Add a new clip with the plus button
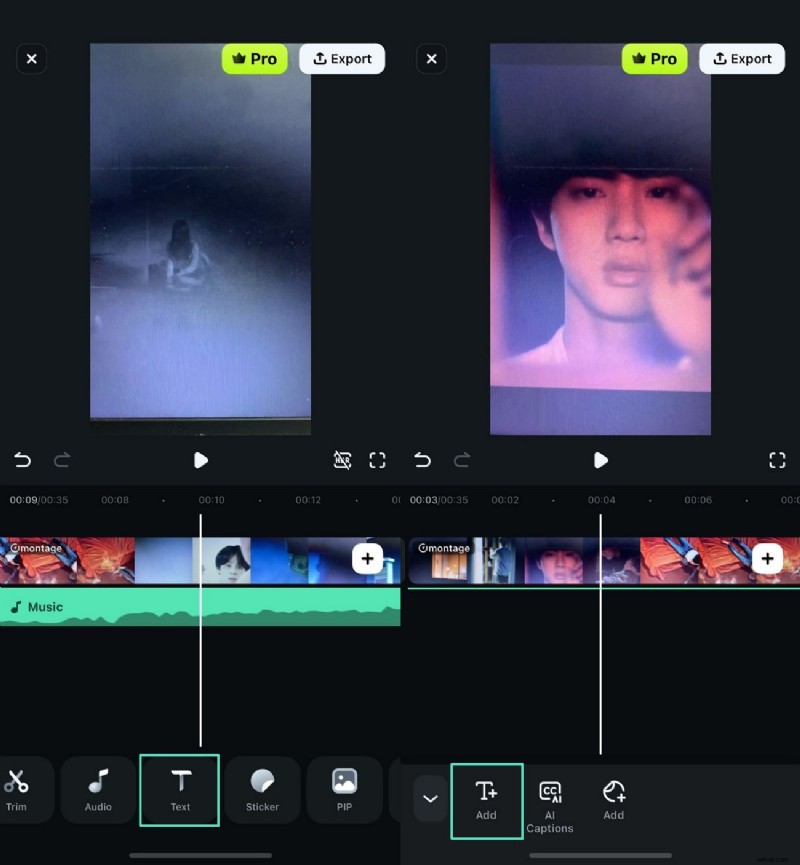 tap(368, 558)
